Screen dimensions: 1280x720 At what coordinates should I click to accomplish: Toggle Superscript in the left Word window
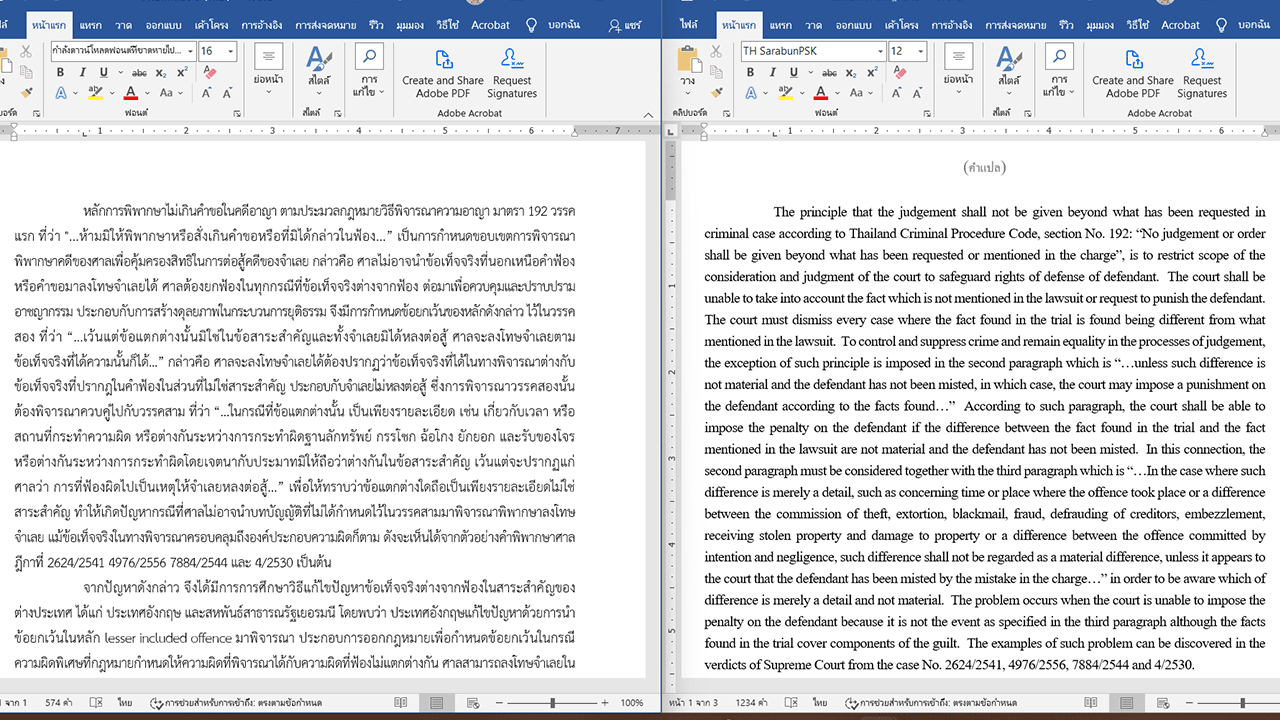point(182,72)
